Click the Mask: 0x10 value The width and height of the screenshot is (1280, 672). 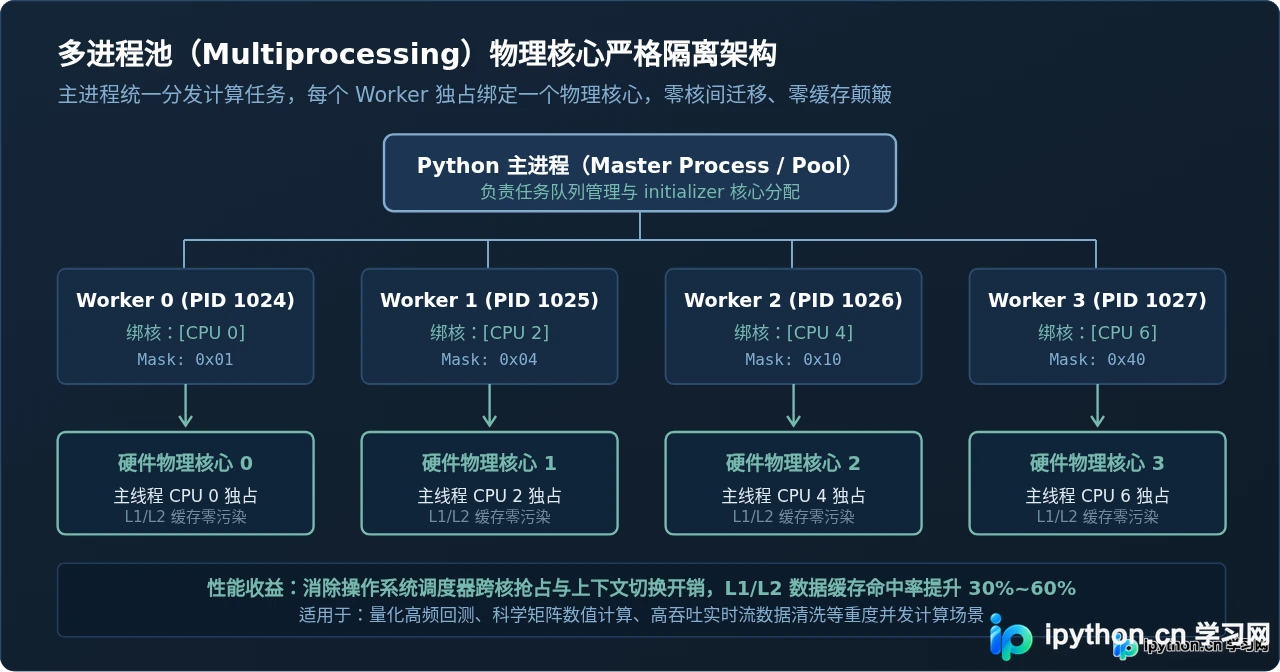[793, 359]
